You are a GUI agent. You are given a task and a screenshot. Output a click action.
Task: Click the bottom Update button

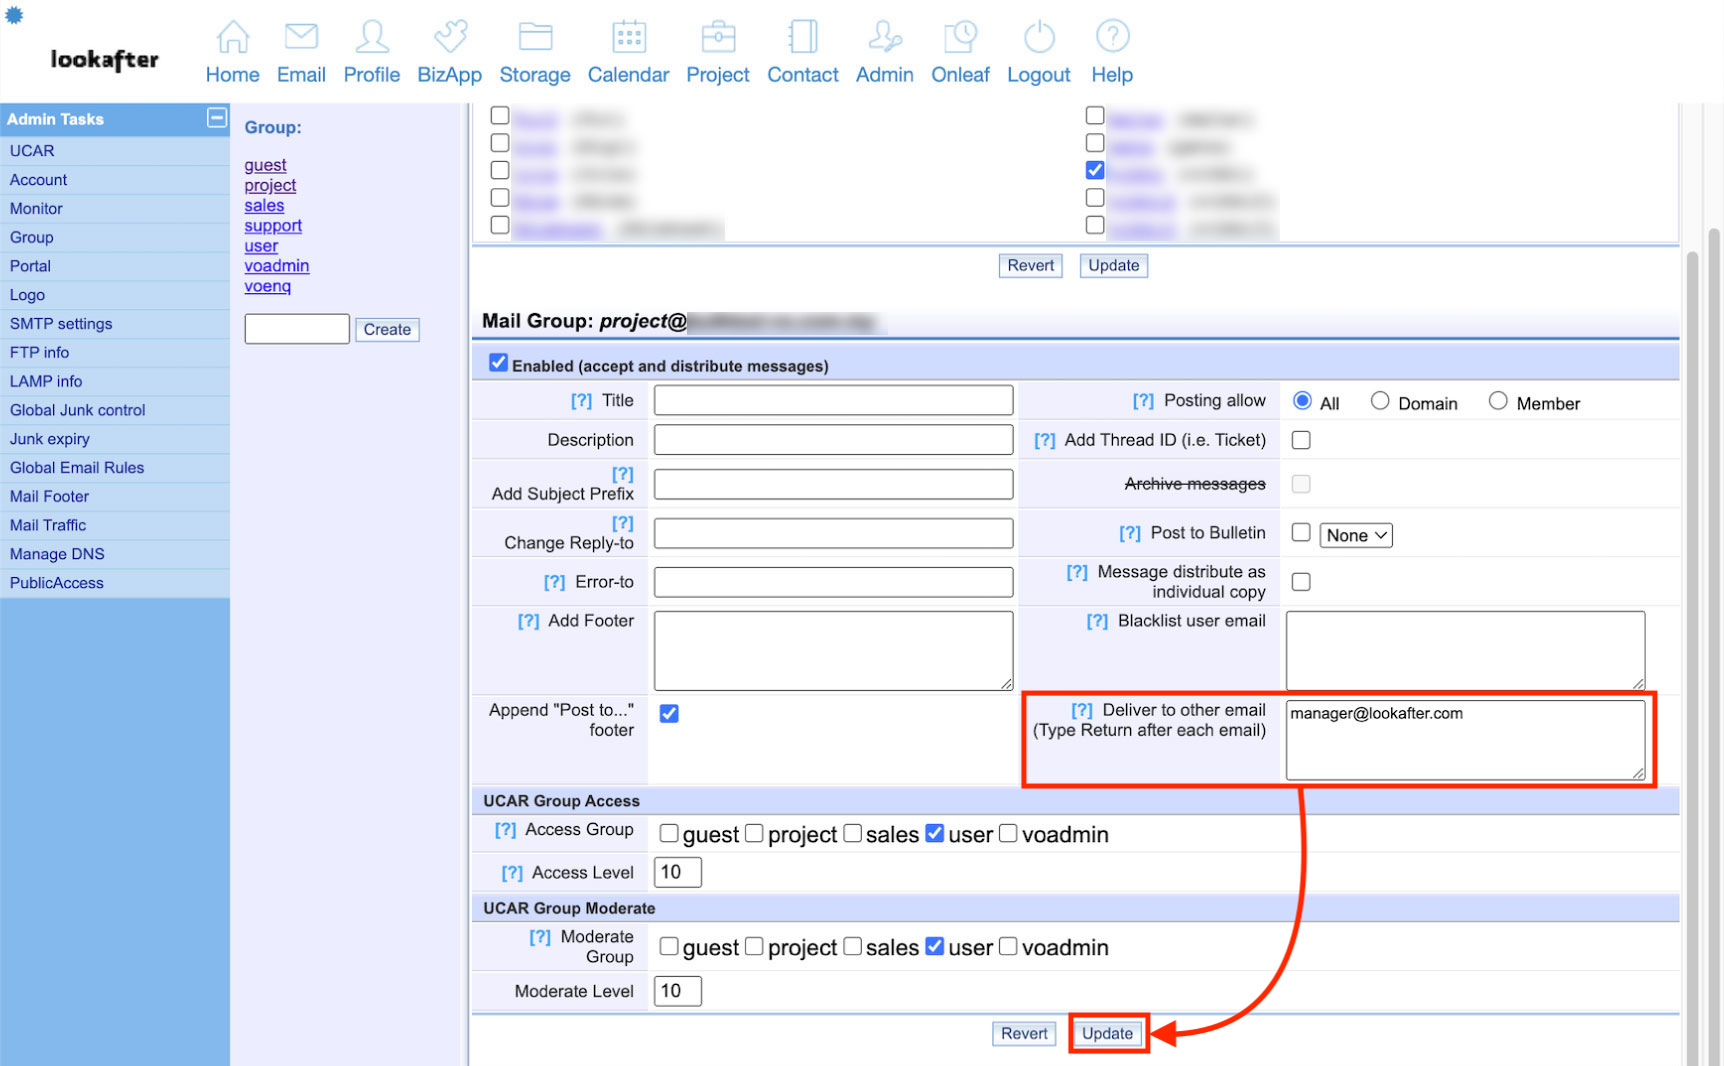point(1107,1033)
